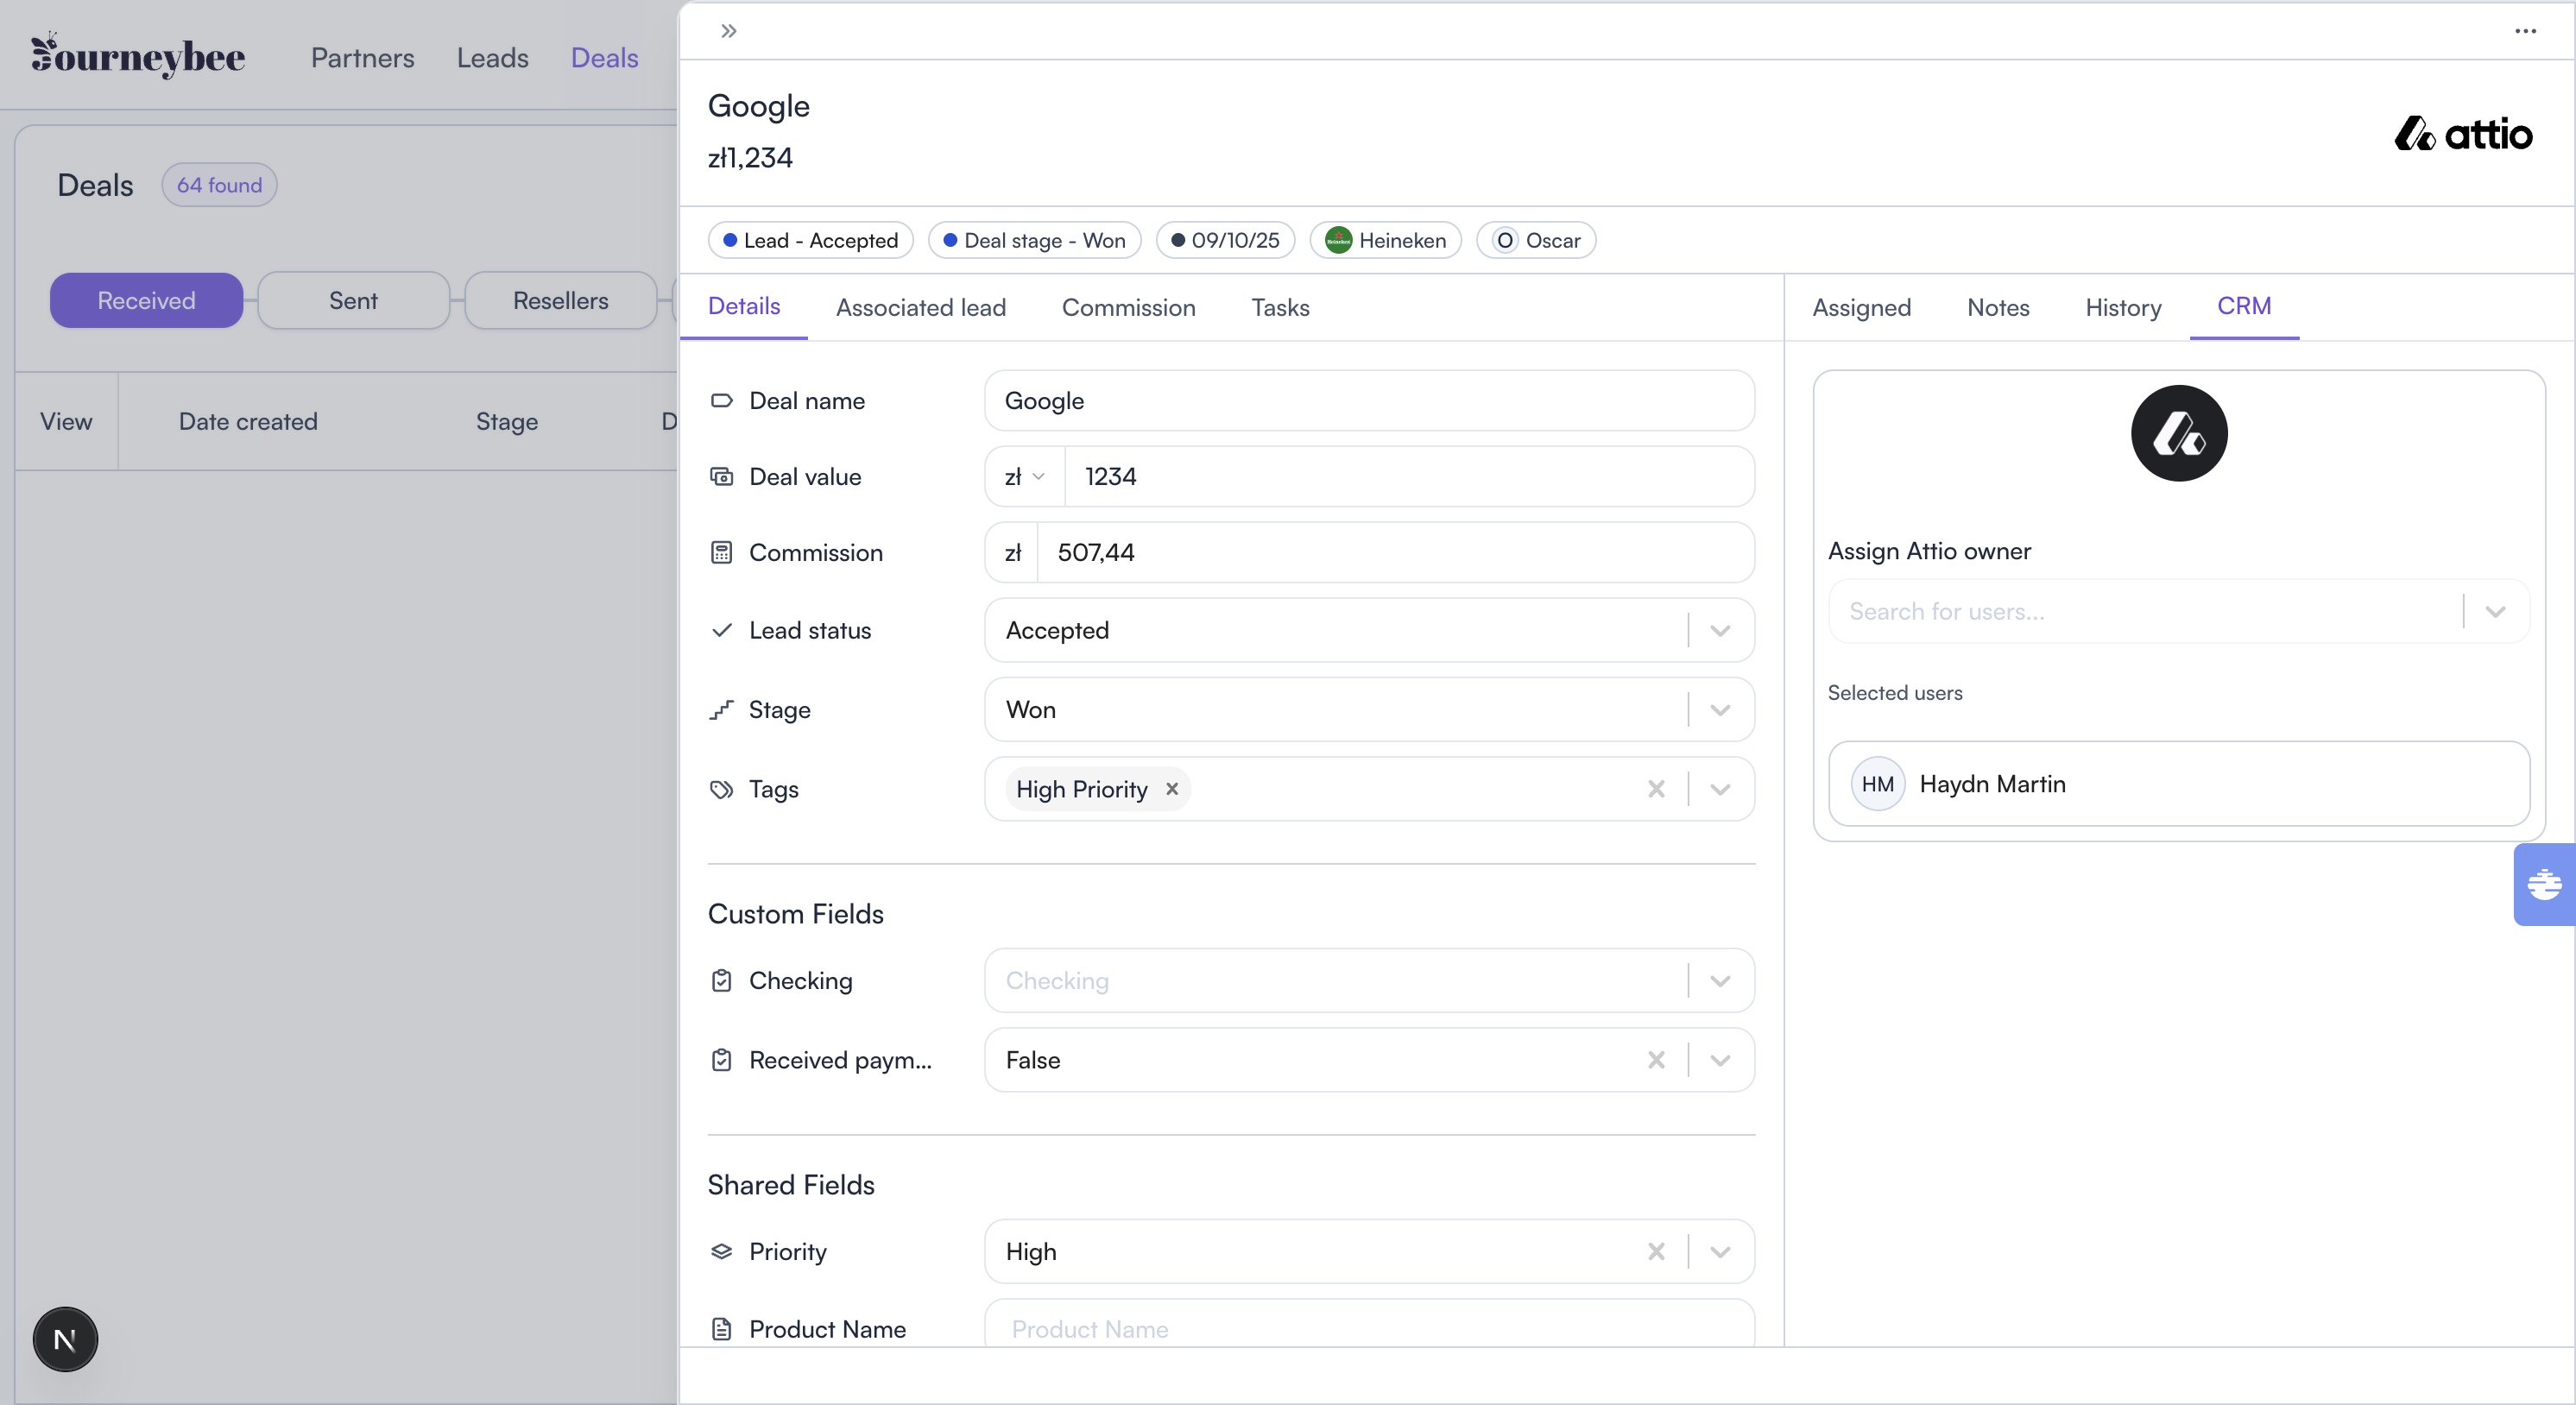
Task: Open the blue bee assistant widget
Action: [2544, 884]
